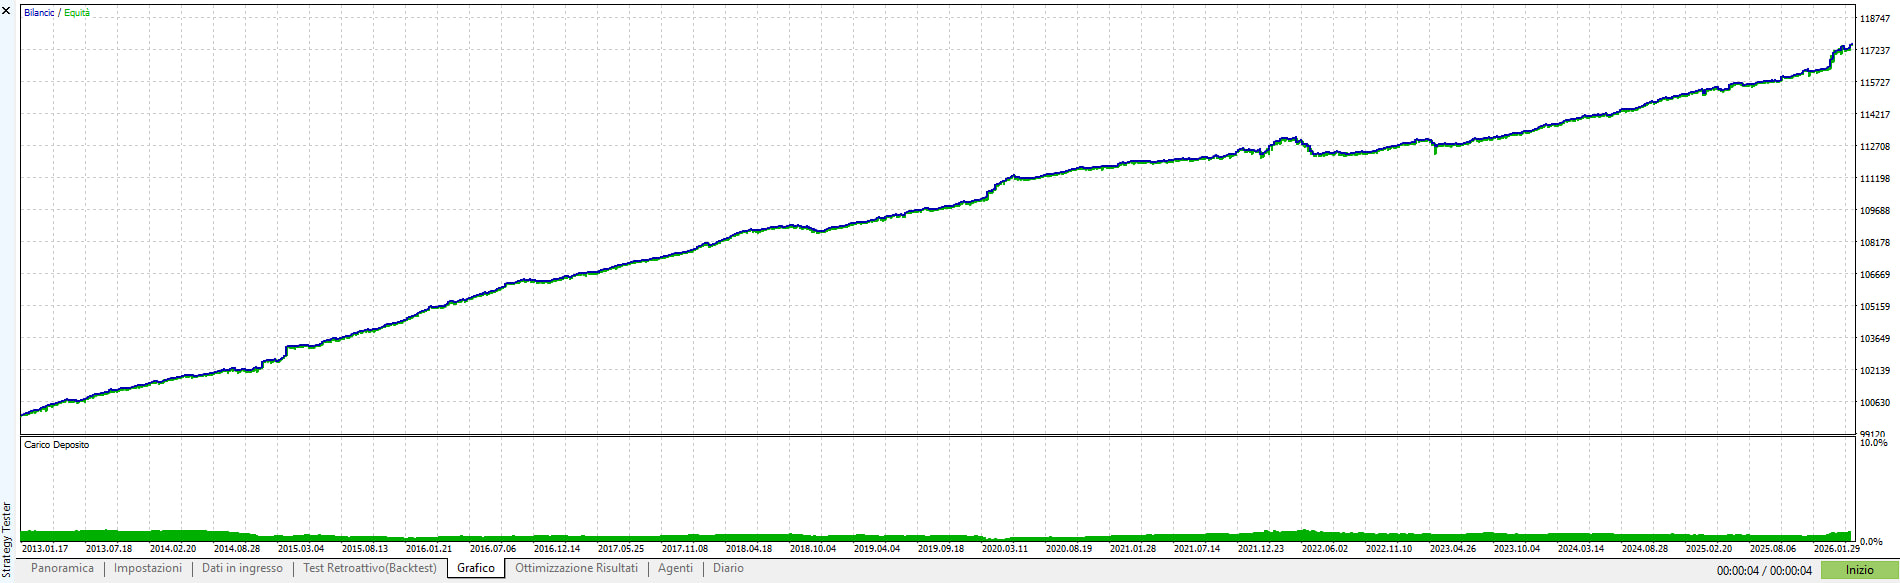Click the 2026.01.29 date label
The width and height of the screenshot is (1900, 583).
1837,548
